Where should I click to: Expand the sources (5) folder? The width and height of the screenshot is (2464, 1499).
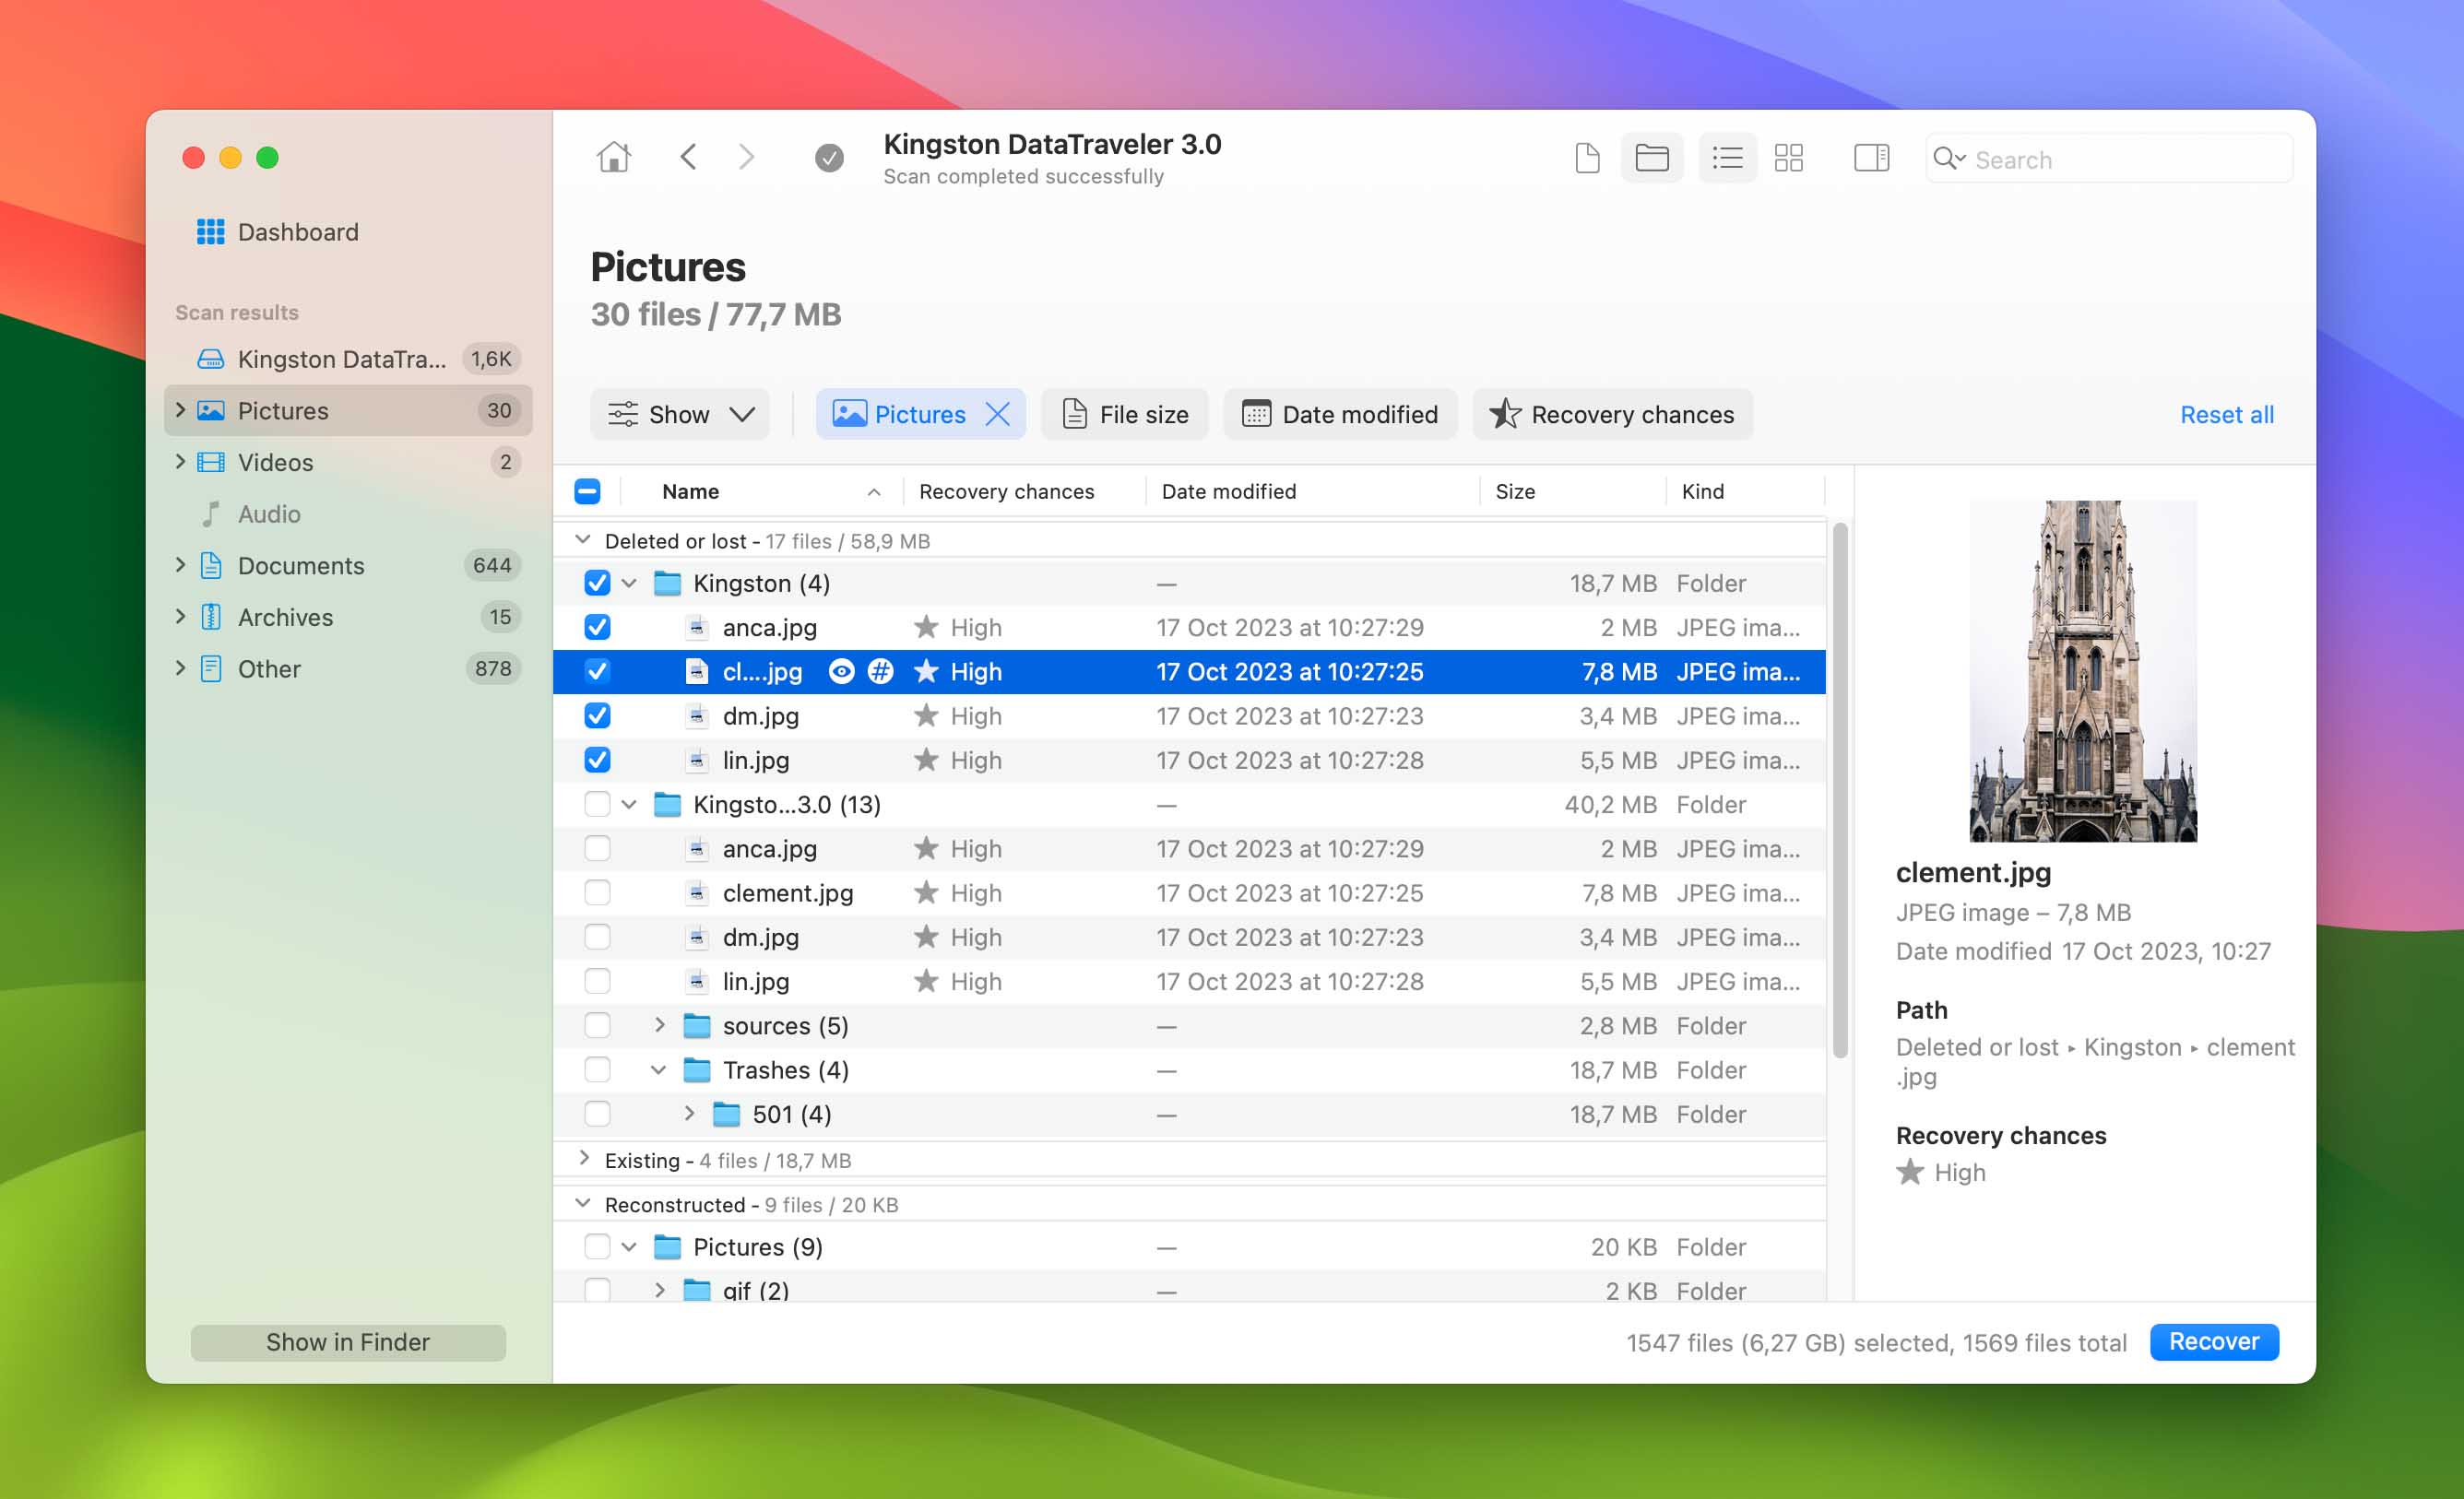click(659, 1025)
